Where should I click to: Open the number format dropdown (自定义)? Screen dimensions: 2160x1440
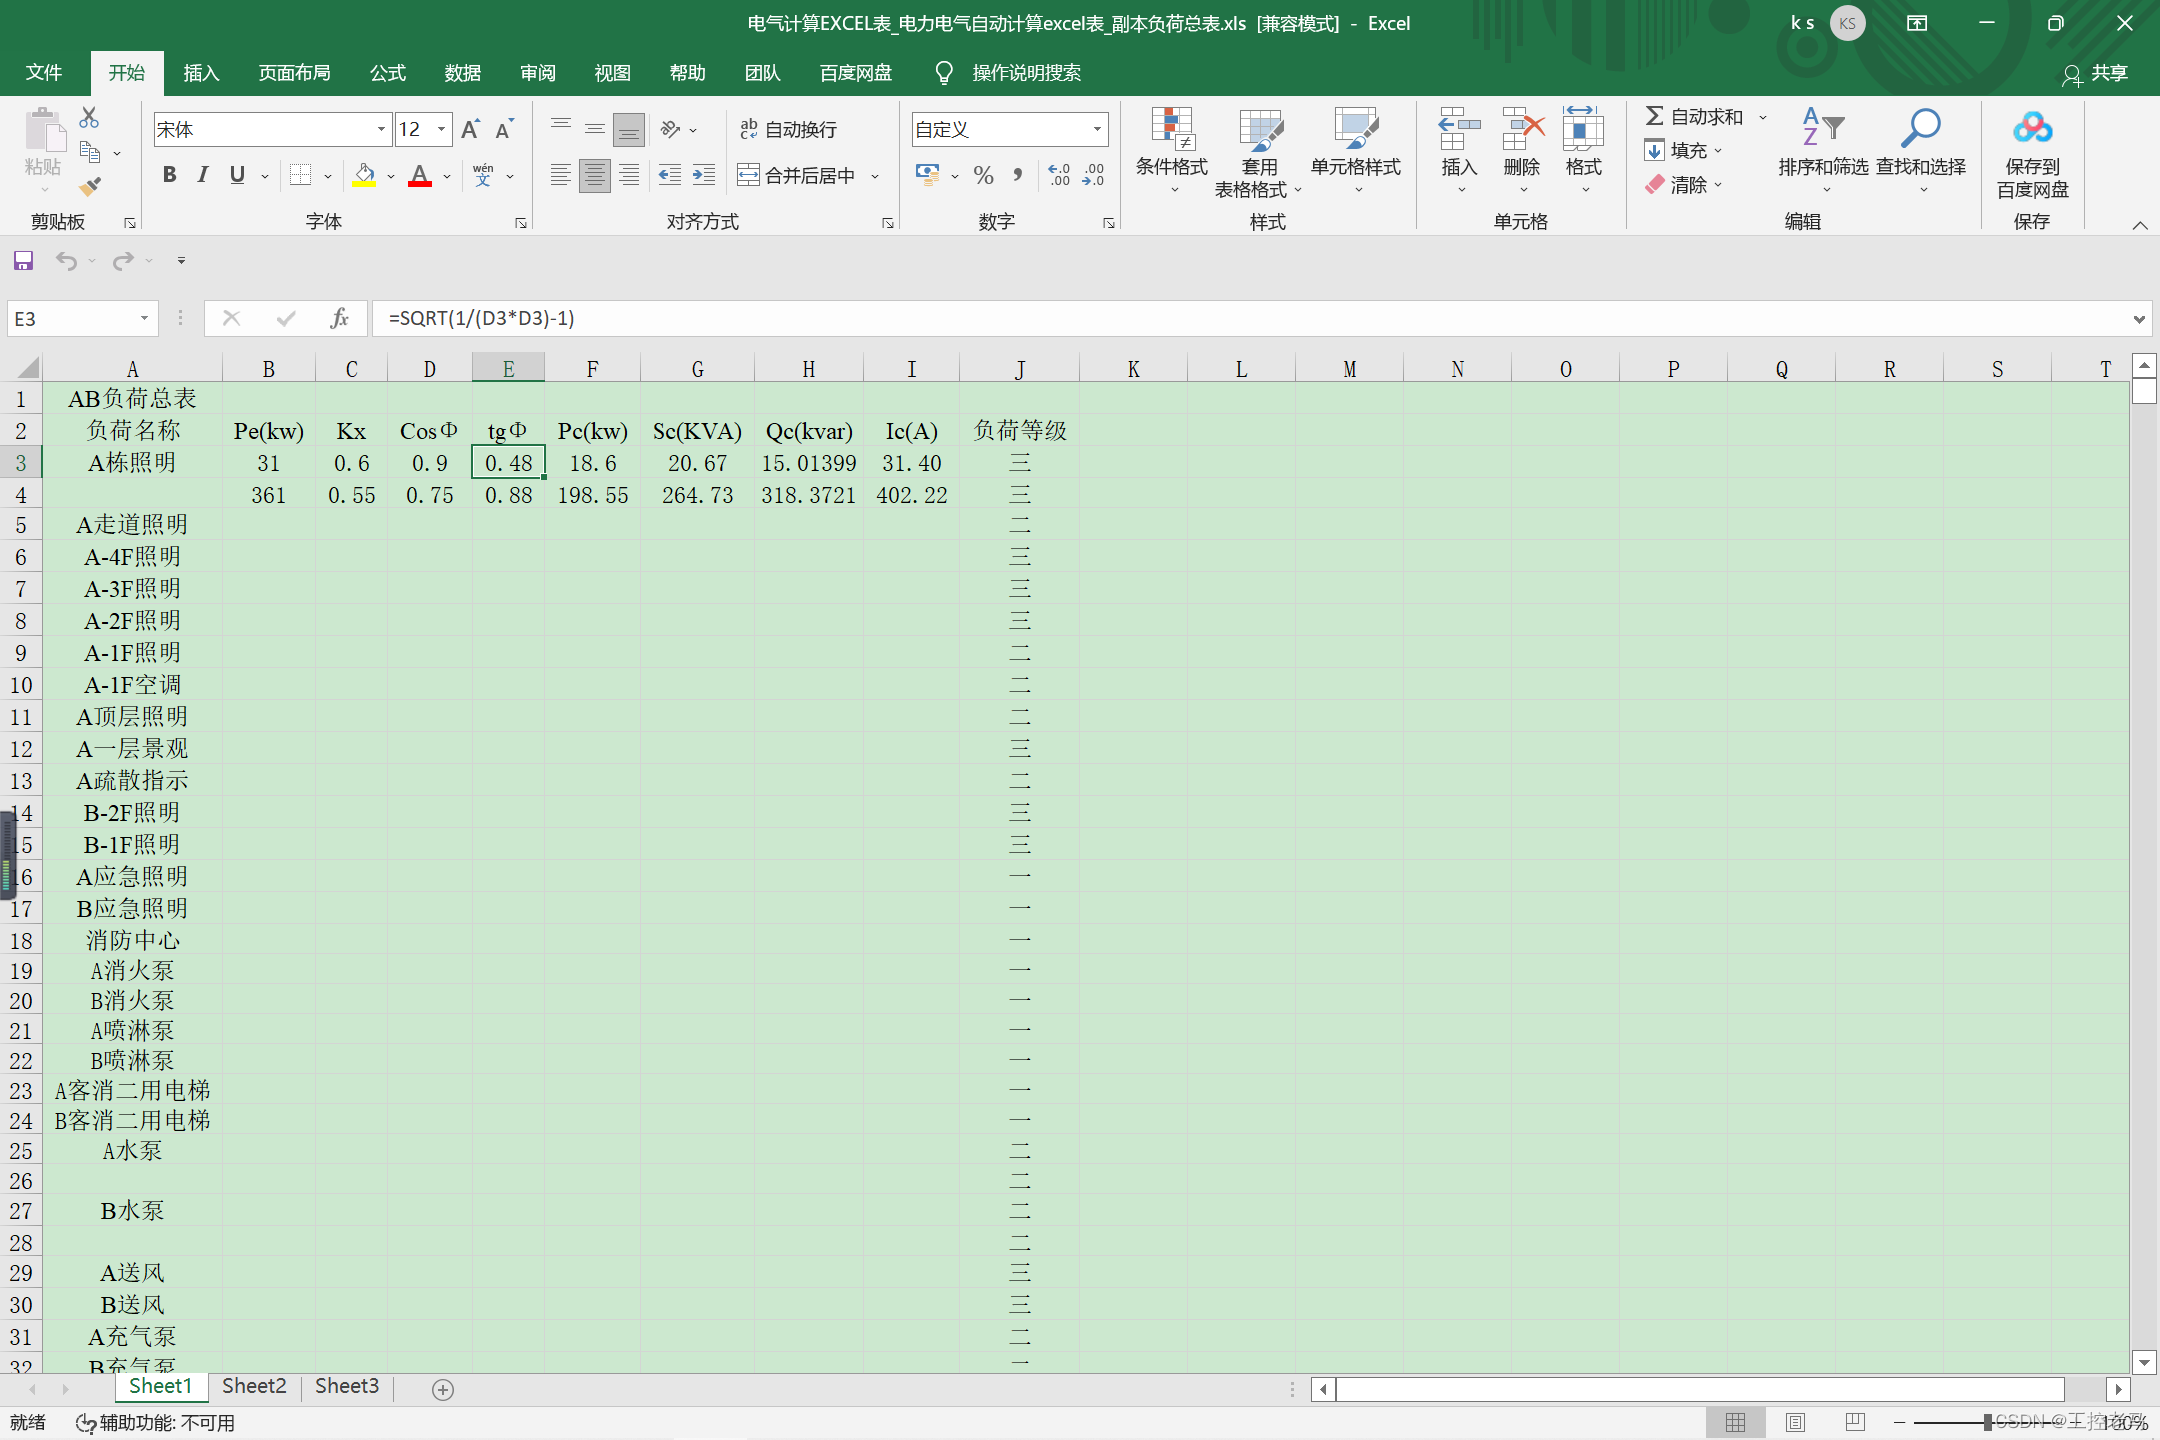click(1097, 129)
